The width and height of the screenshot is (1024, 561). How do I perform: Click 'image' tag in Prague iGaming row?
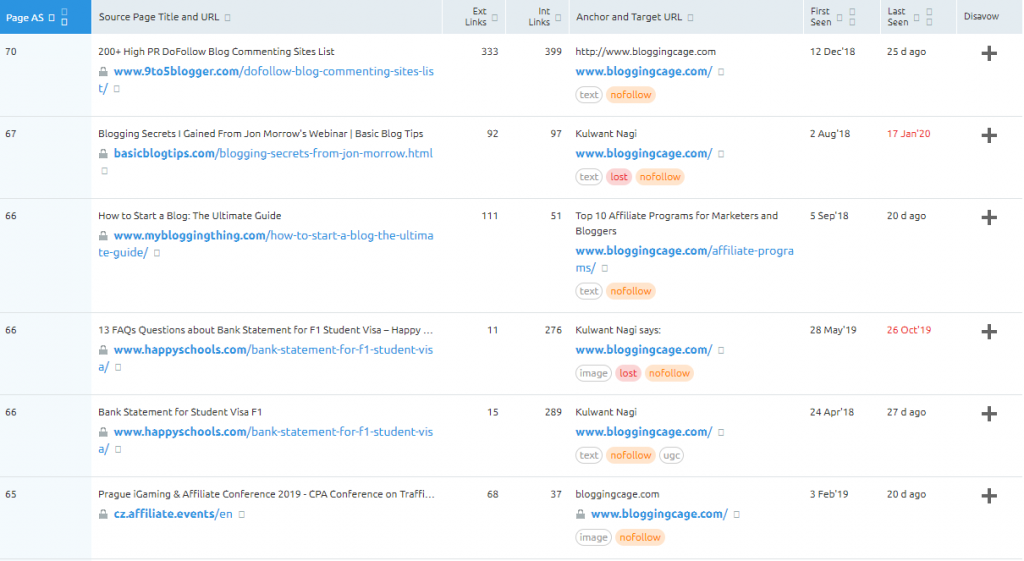(594, 537)
